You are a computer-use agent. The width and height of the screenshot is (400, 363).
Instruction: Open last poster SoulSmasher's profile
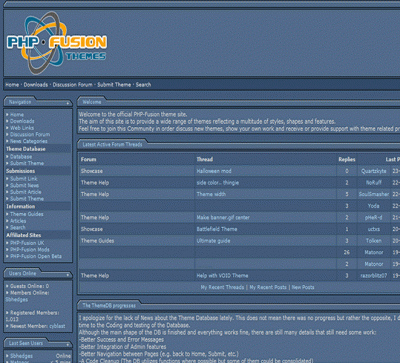pos(374,194)
